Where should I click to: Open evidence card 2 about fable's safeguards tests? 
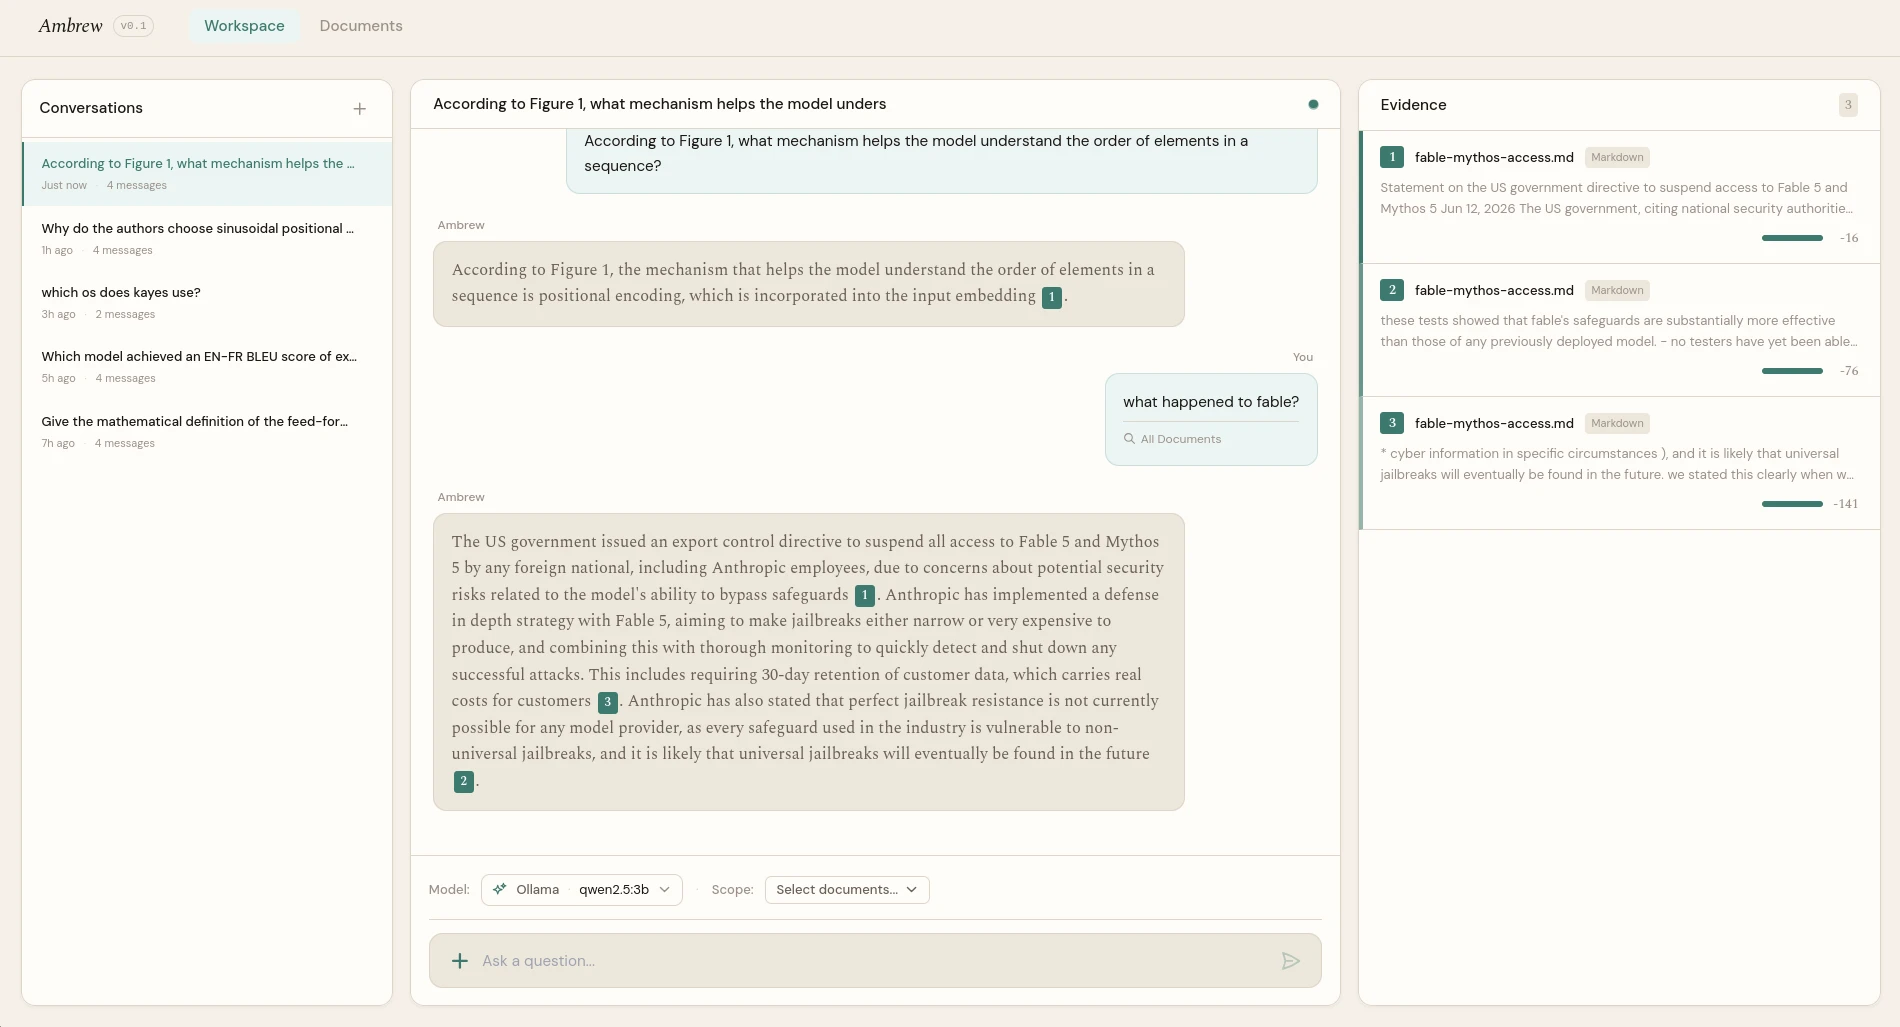click(x=1620, y=330)
